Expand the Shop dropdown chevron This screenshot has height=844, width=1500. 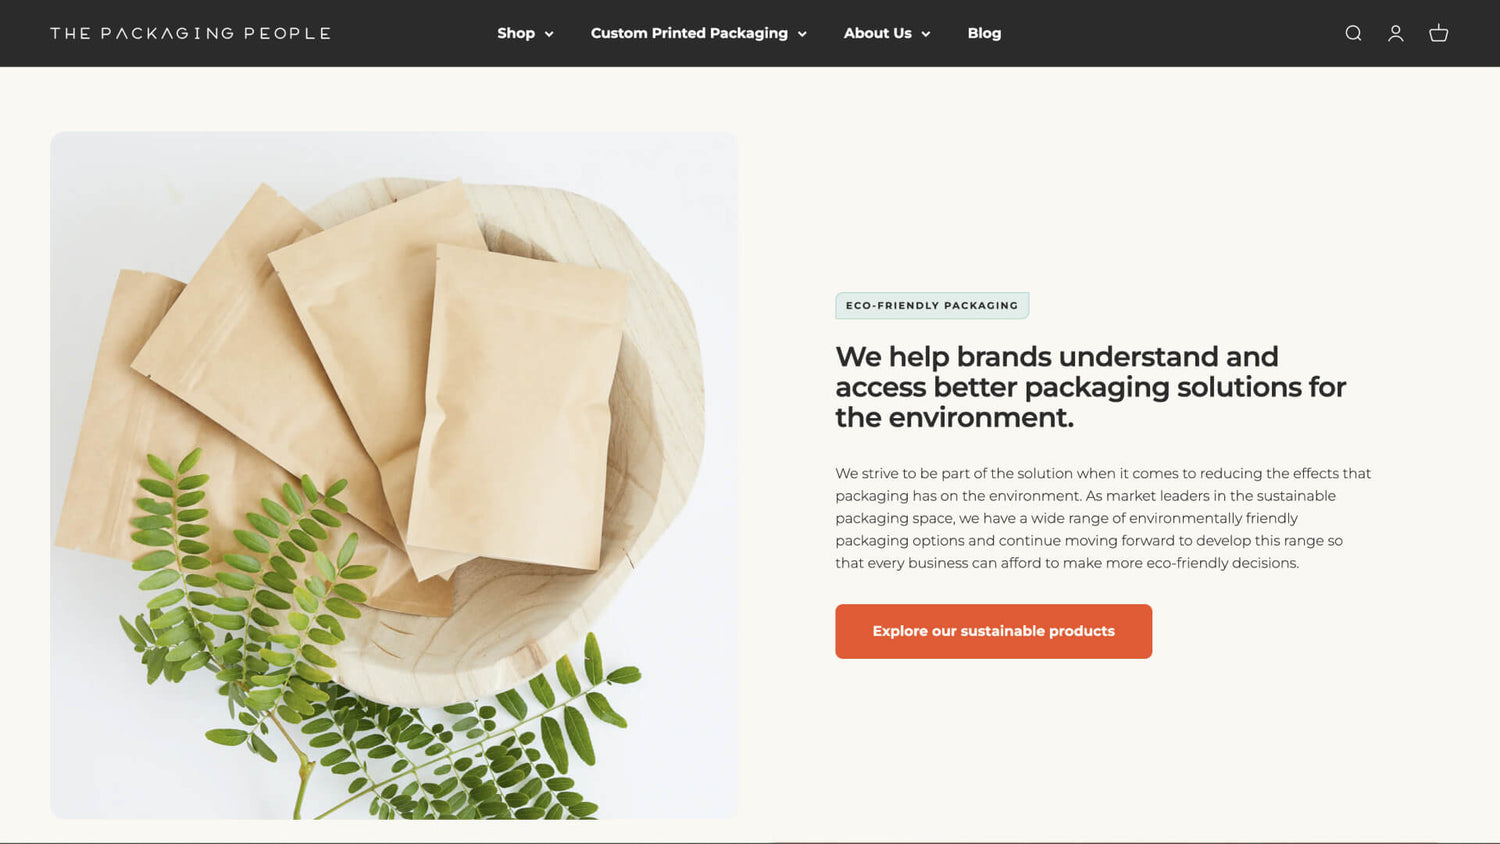[549, 34]
